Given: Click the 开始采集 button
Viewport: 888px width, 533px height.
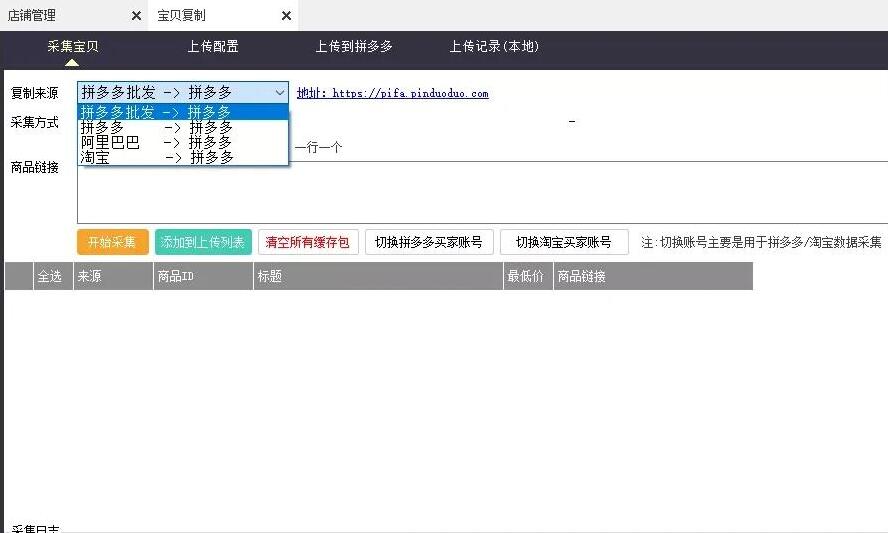Looking at the screenshot, I should coord(113,242).
